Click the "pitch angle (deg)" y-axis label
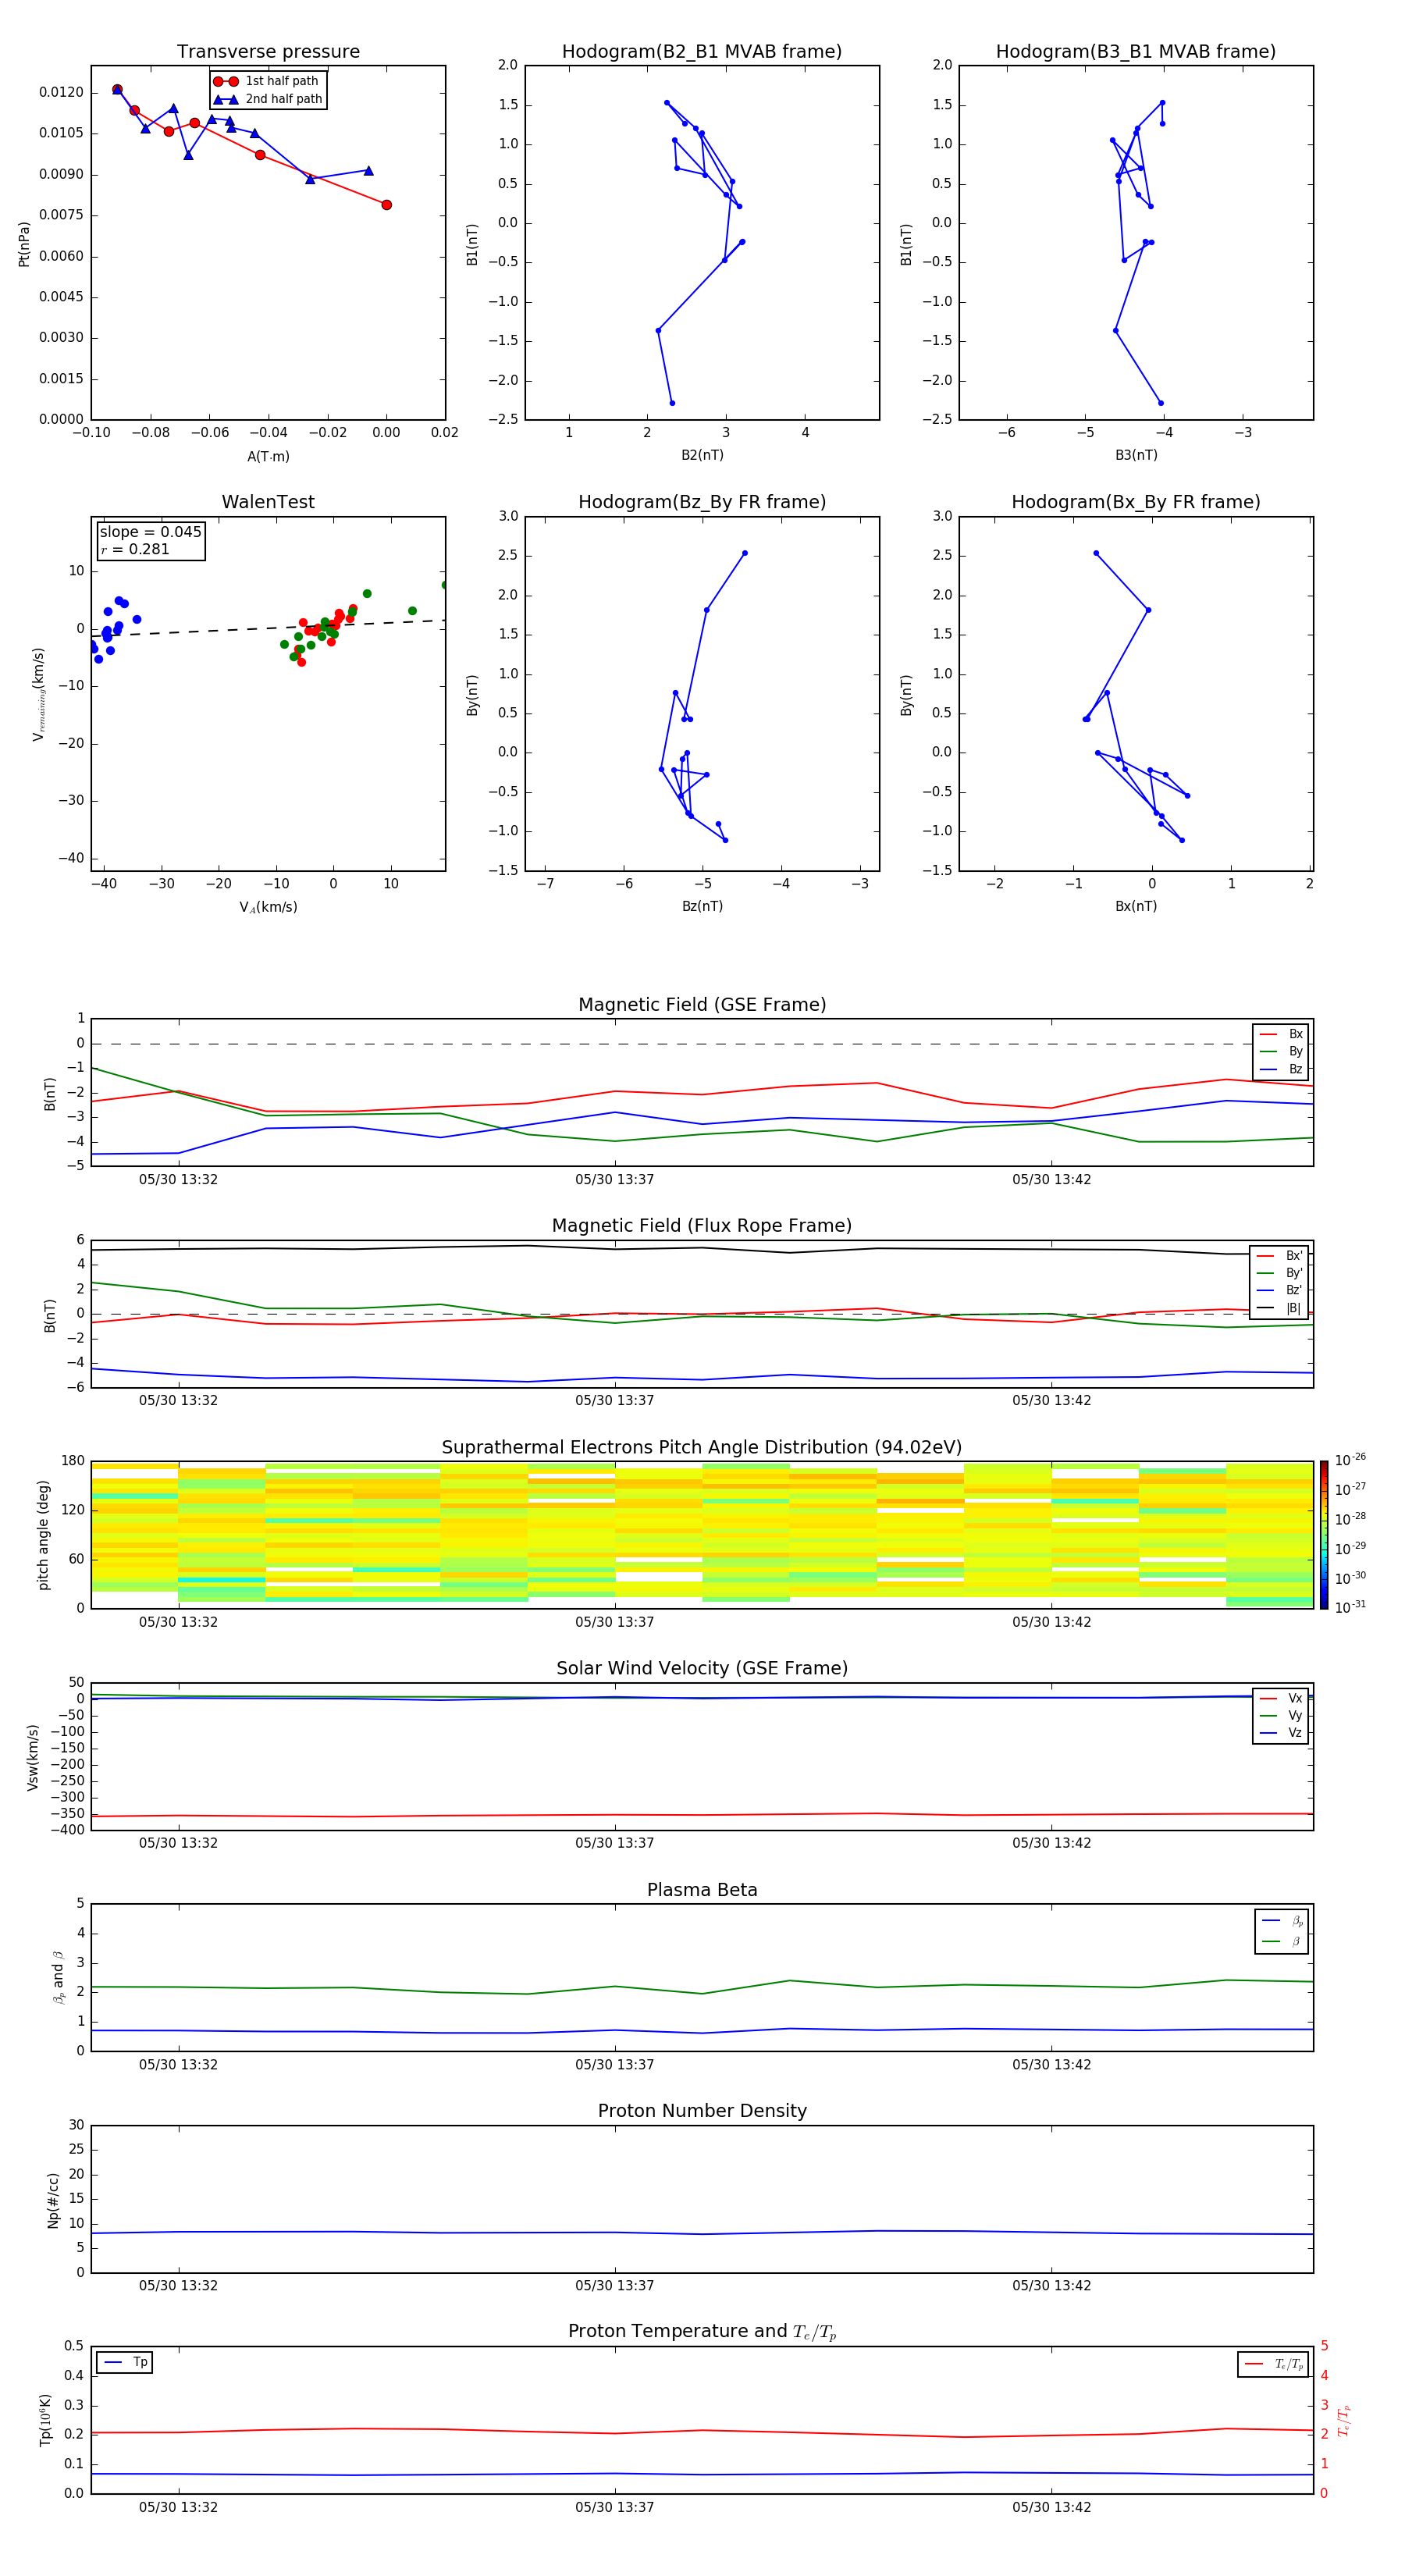The height and width of the screenshot is (2576, 1405). click(x=43, y=1535)
